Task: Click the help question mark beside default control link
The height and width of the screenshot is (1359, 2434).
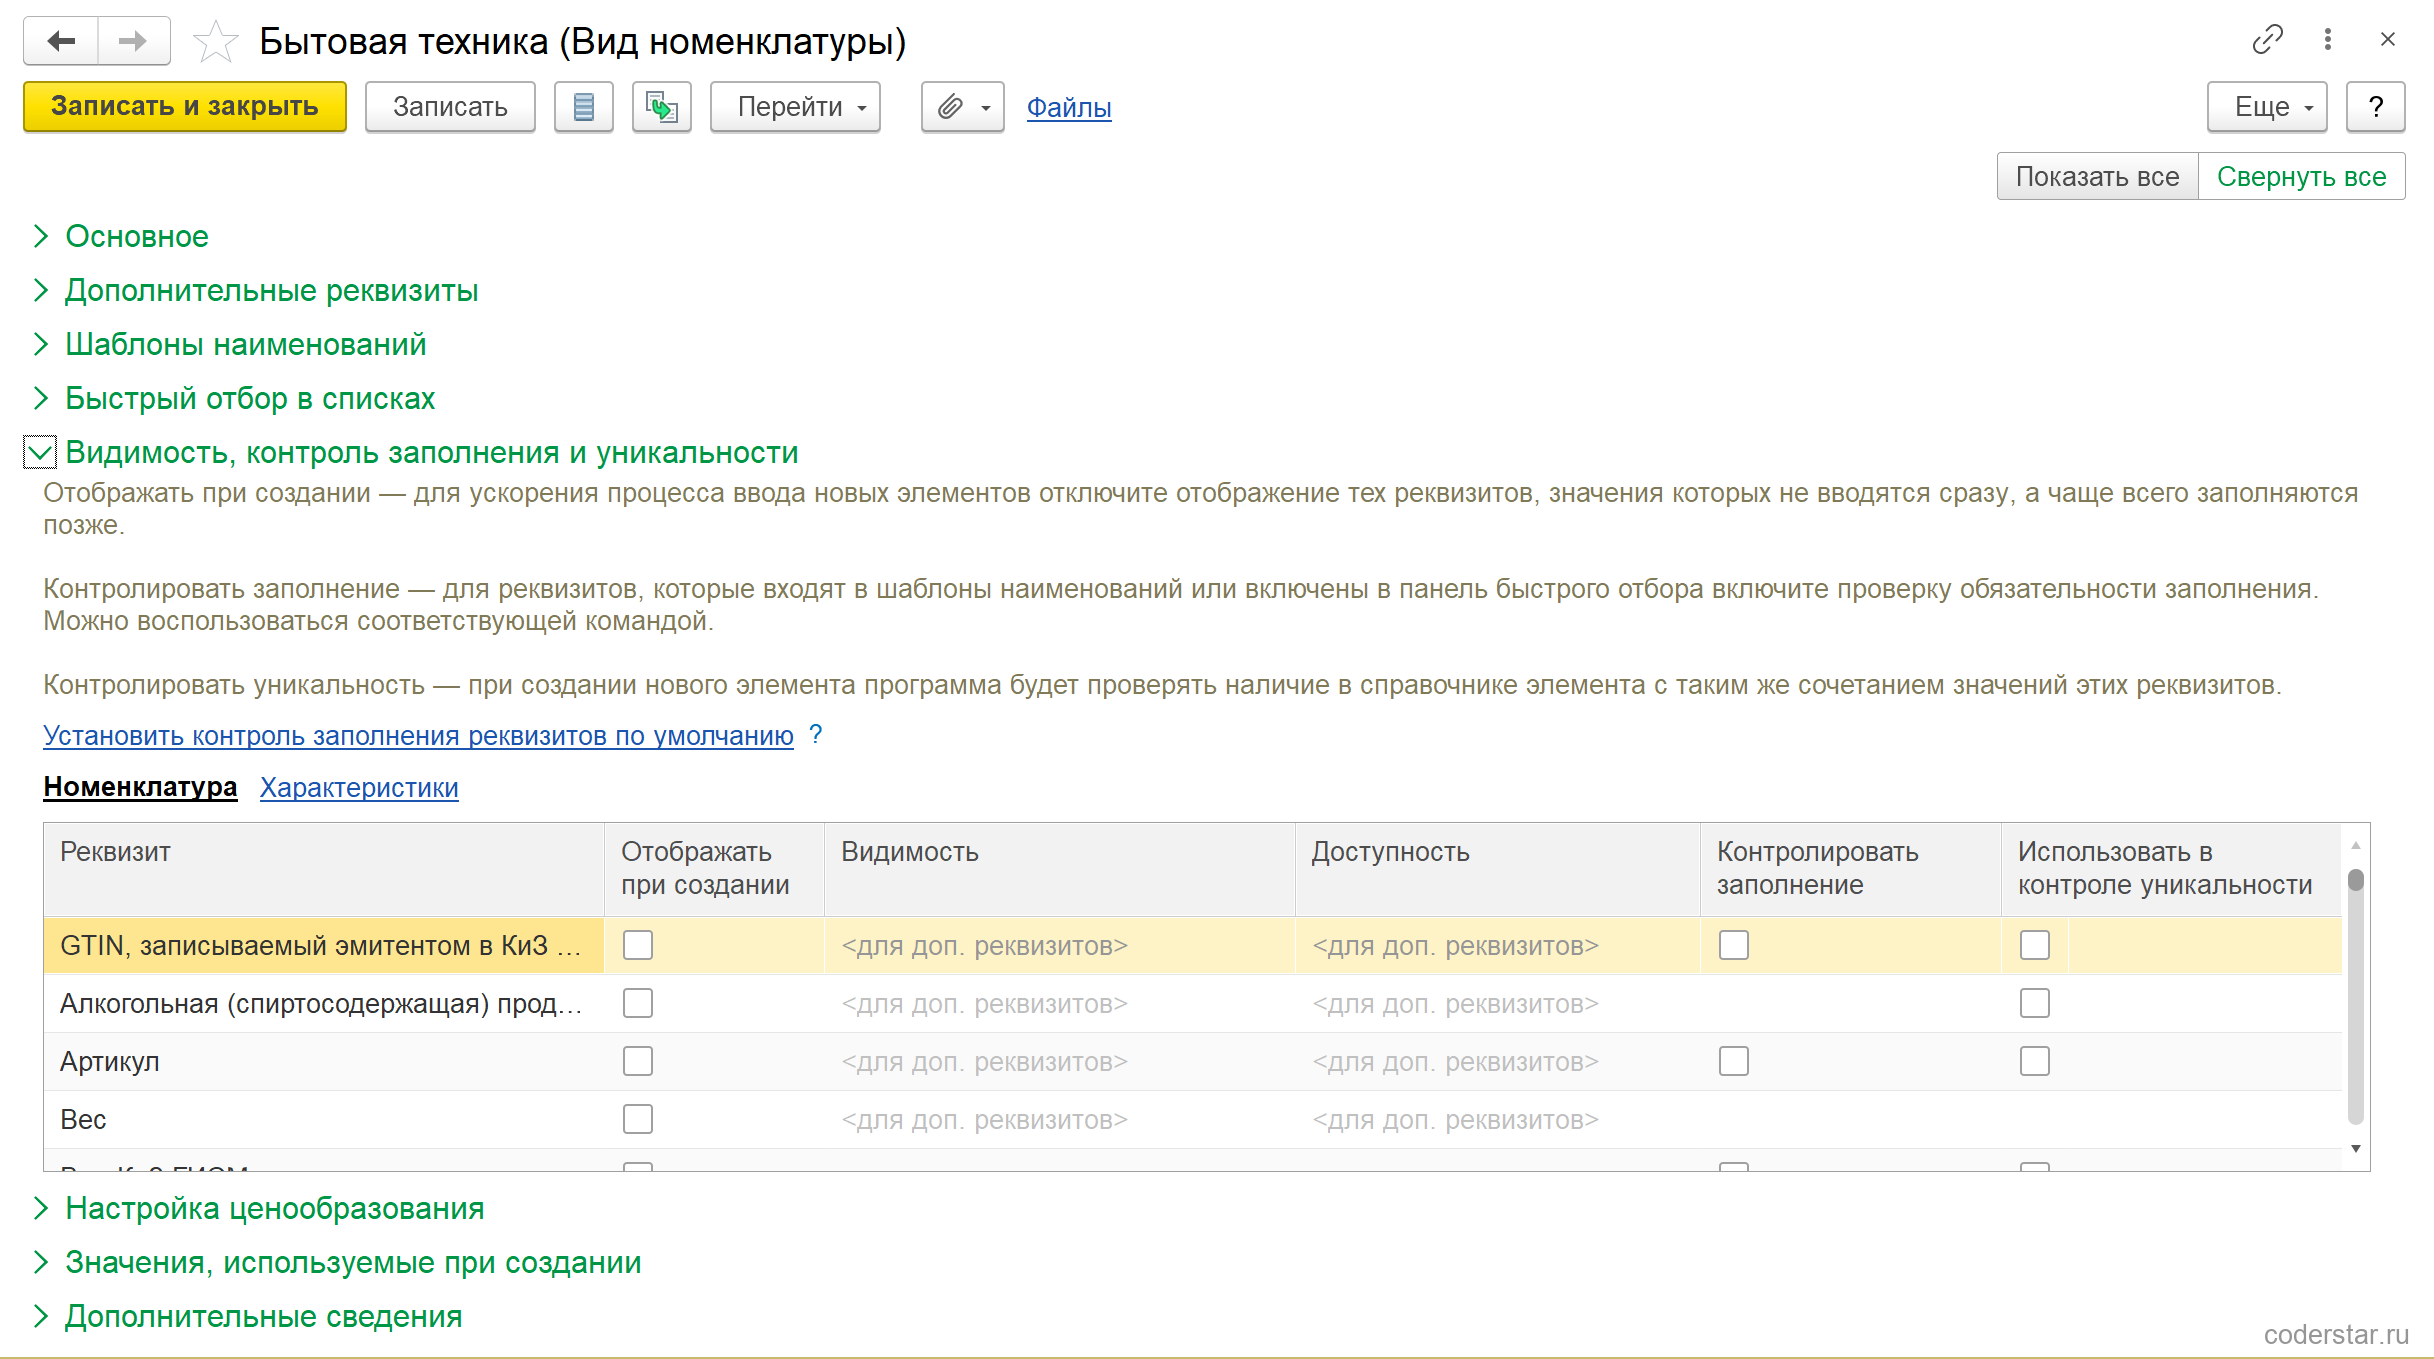Action: pos(816,734)
